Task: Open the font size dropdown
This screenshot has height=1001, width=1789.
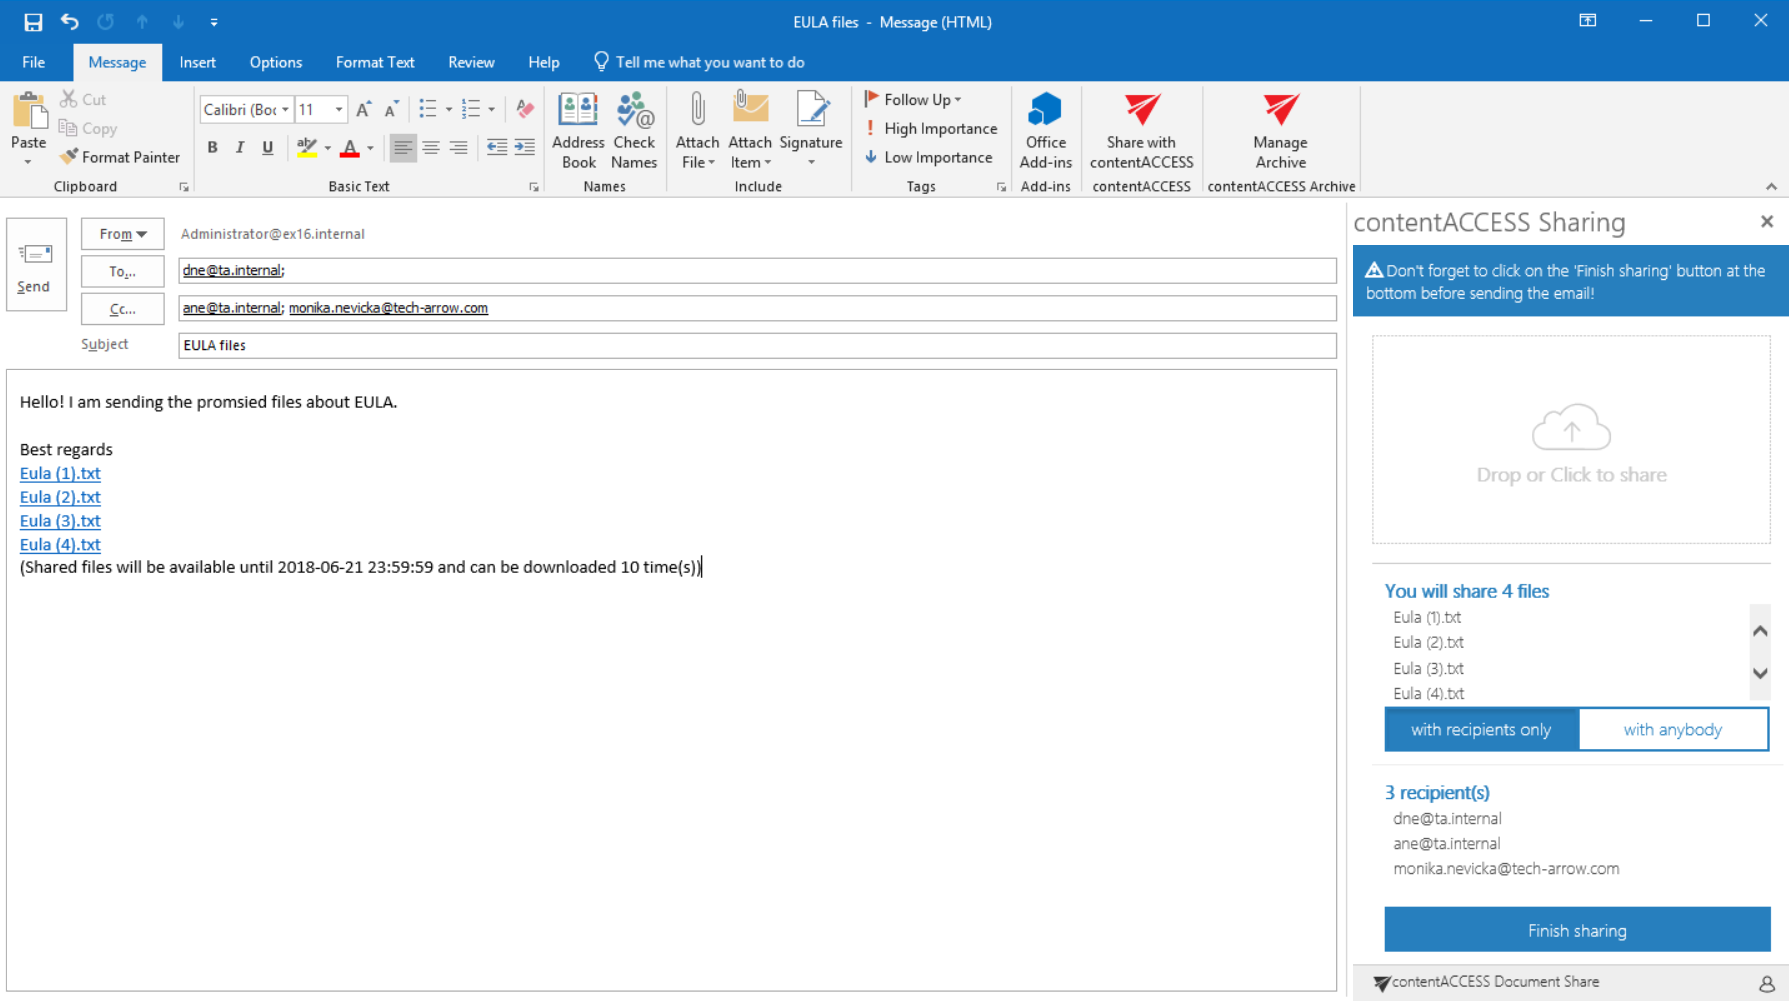Action: (339, 110)
